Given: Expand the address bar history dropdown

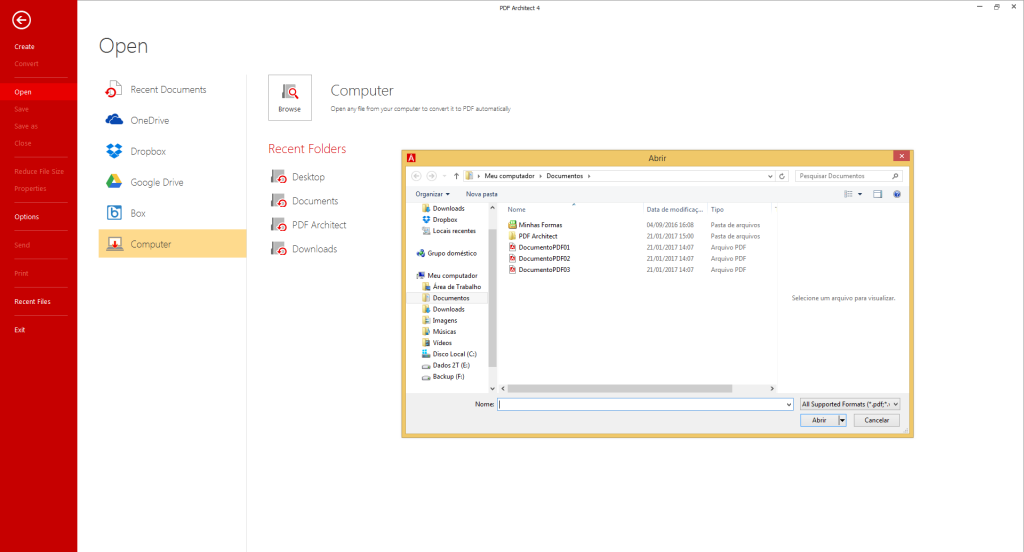Looking at the screenshot, I should tap(770, 176).
